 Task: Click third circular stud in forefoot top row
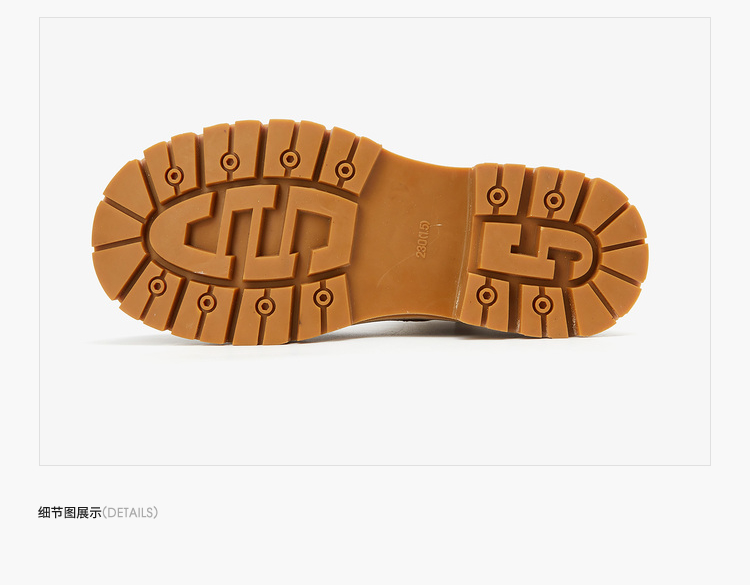pos(290,159)
